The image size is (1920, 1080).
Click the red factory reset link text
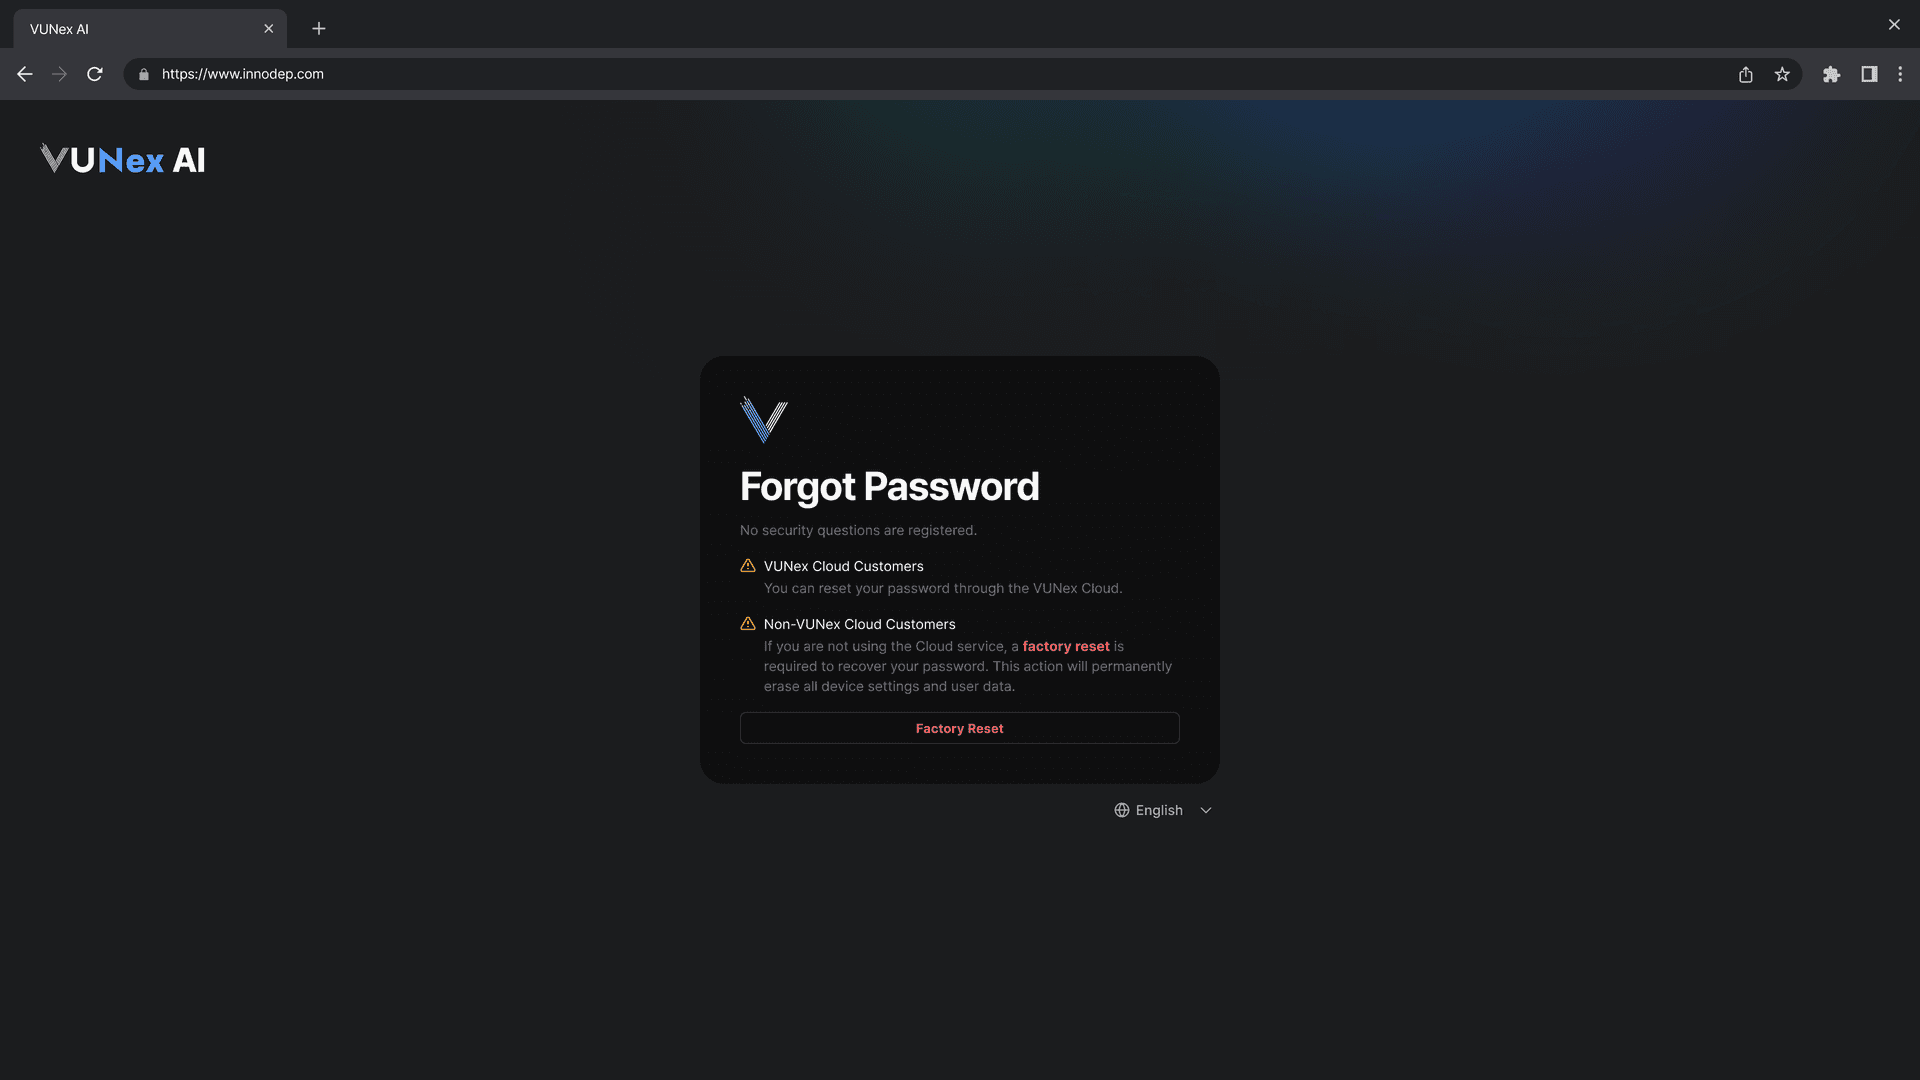pos(1066,646)
